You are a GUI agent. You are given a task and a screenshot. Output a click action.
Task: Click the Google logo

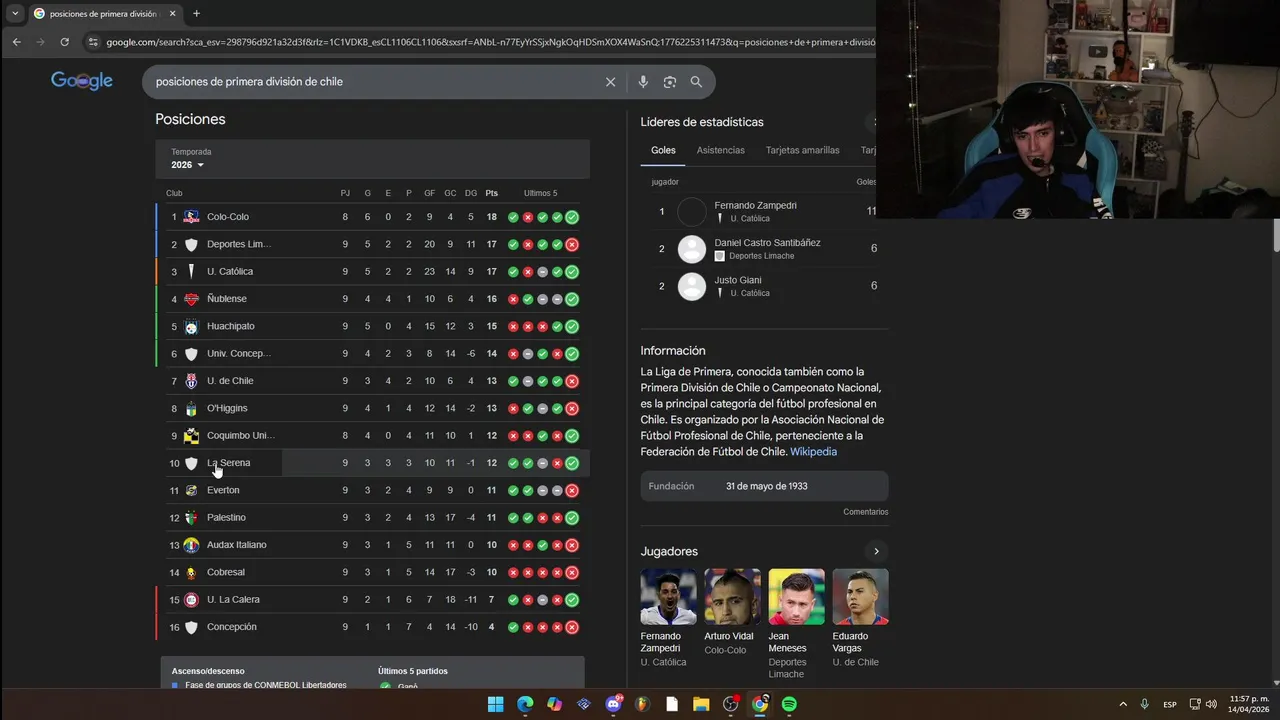pyautogui.click(x=82, y=81)
